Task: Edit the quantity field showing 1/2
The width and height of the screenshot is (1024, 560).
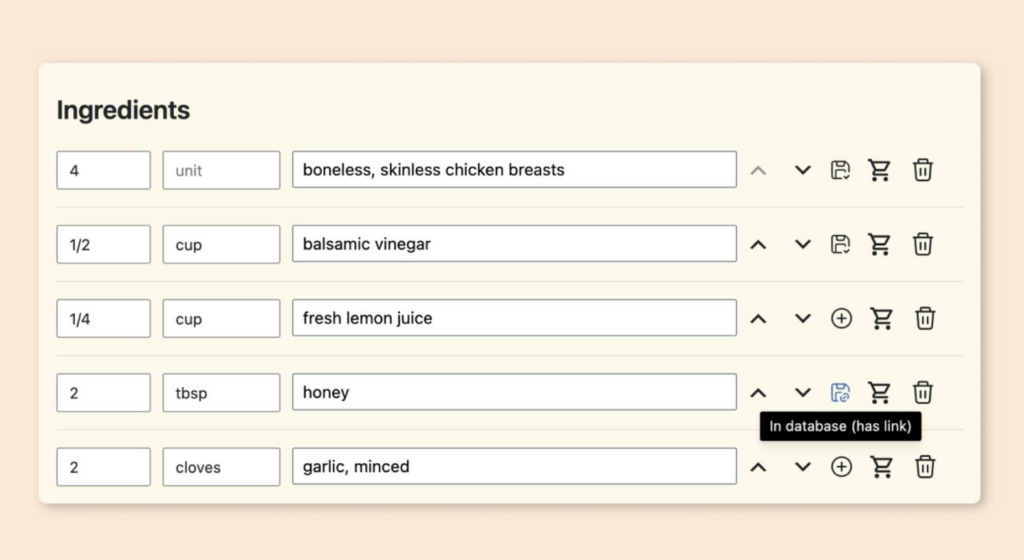Action: (x=103, y=244)
